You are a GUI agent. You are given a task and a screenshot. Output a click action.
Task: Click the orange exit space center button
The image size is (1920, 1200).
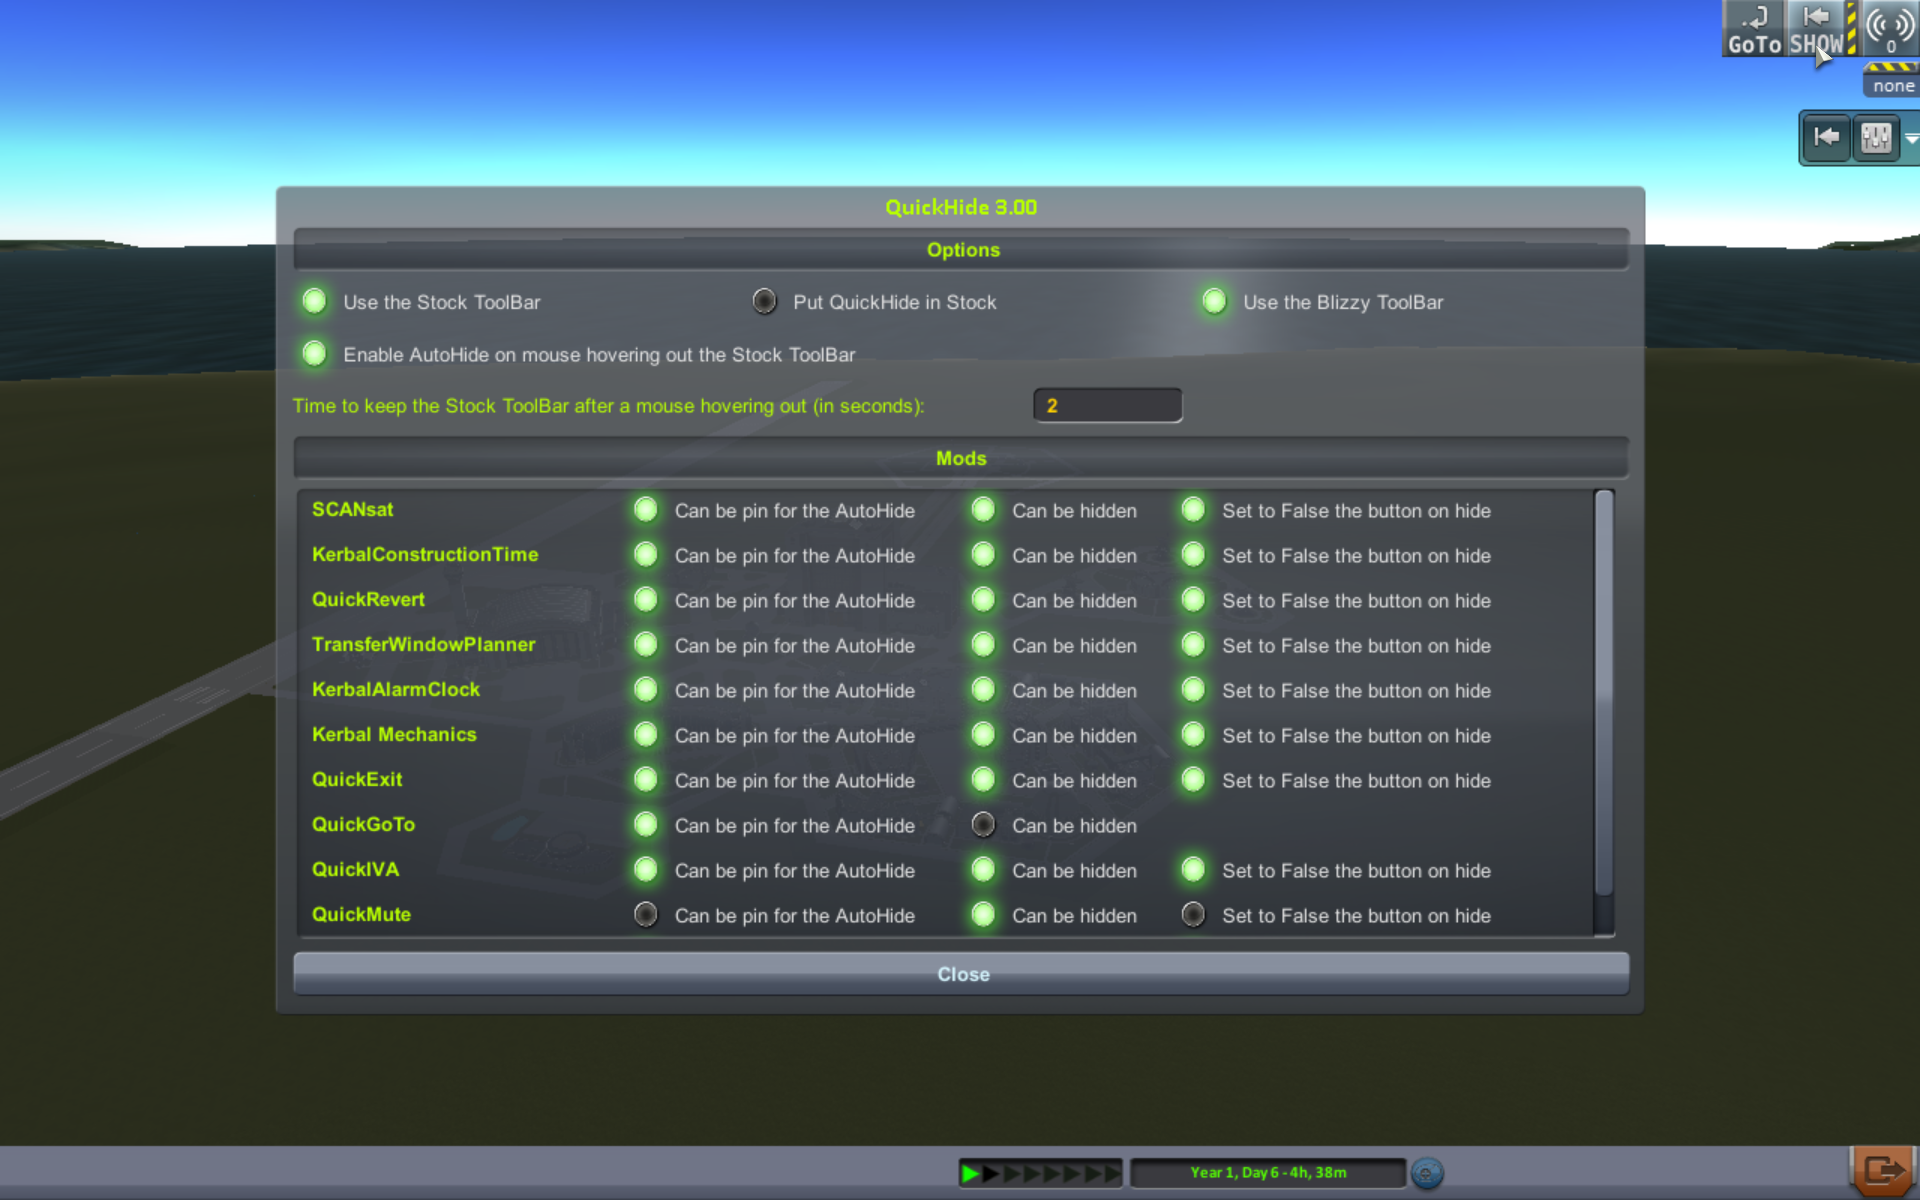(x=1884, y=1170)
